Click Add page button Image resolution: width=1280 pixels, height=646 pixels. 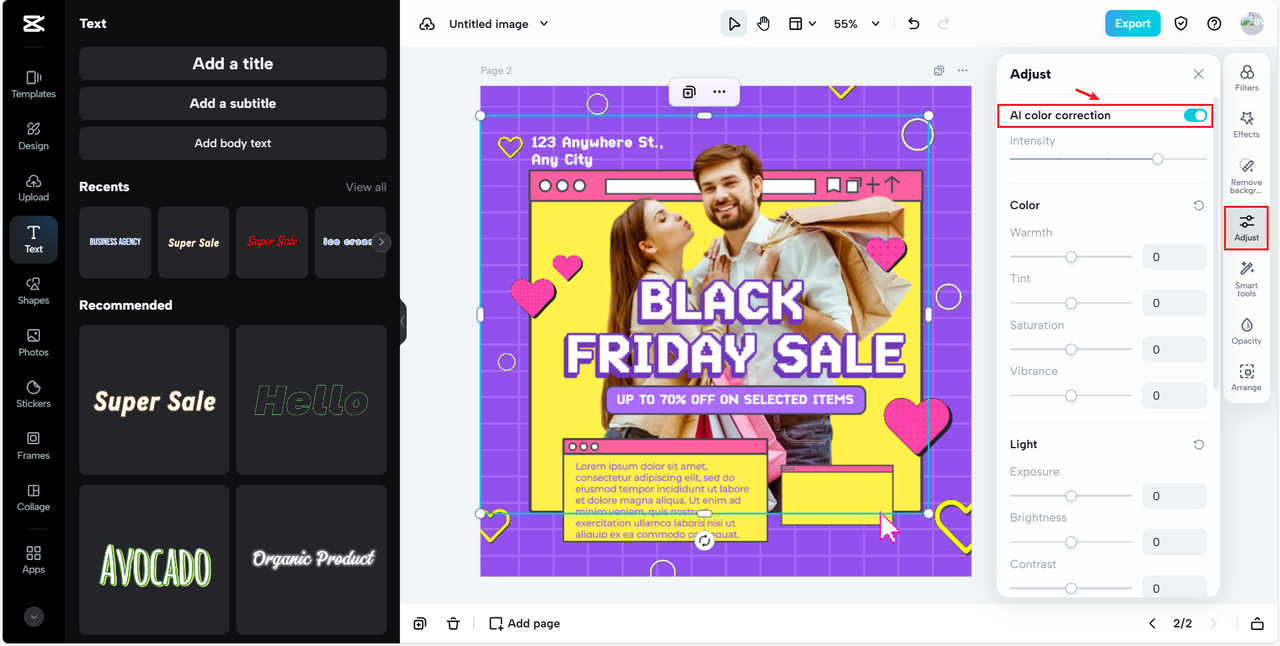coord(524,623)
